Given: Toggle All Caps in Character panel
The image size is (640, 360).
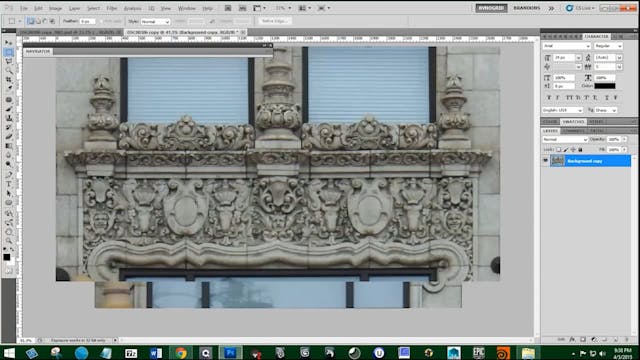Looking at the screenshot, I should point(569,98).
